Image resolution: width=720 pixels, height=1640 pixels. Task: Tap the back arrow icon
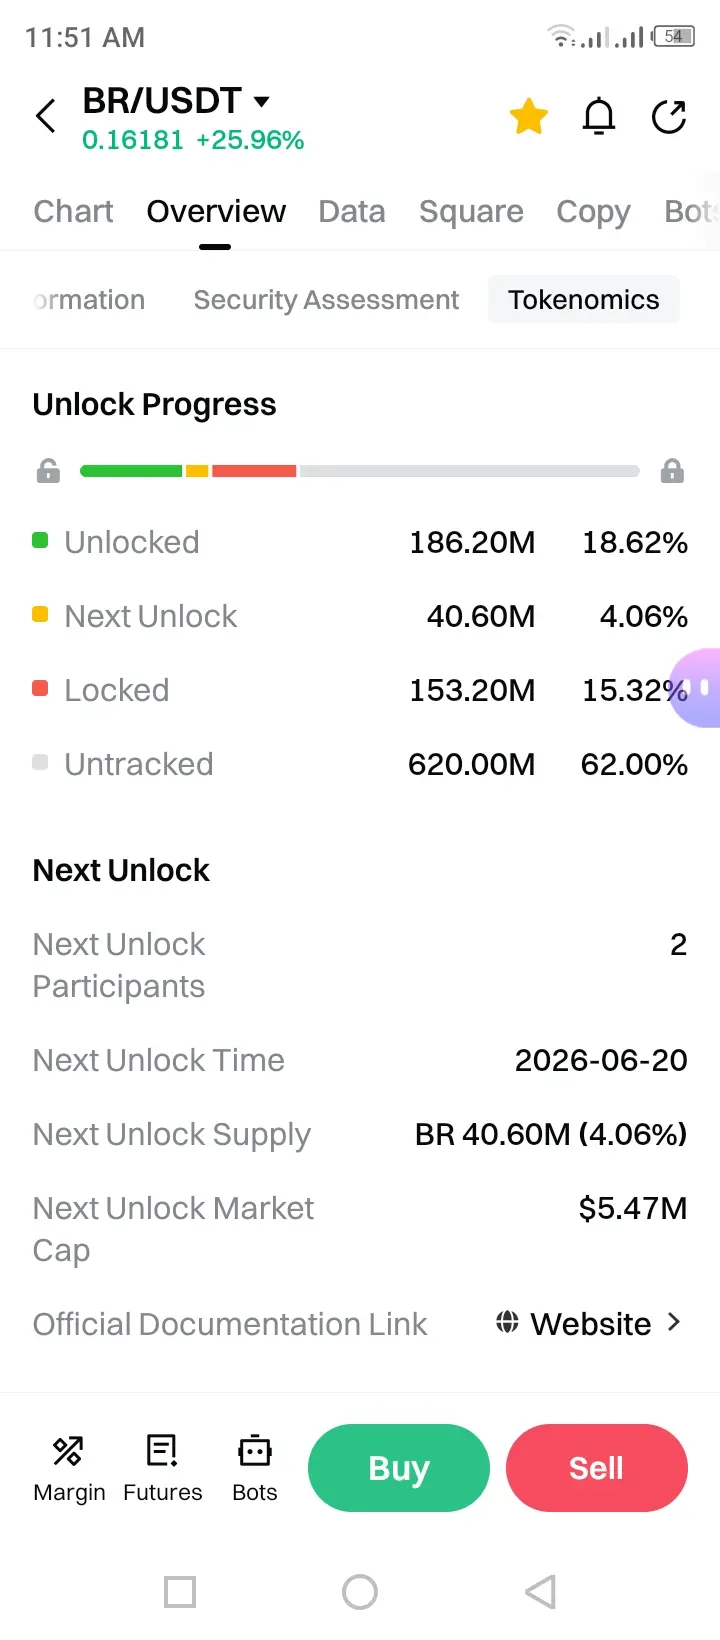click(46, 116)
